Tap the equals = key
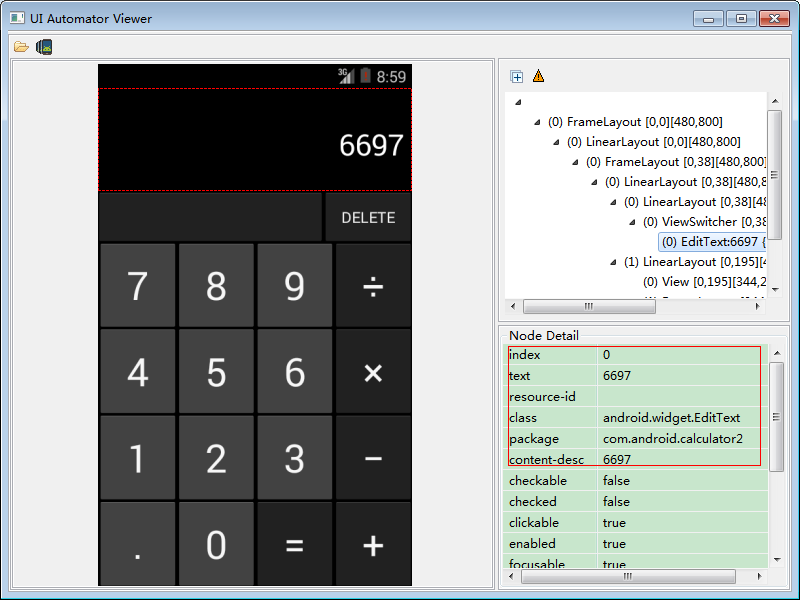 (x=295, y=543)
